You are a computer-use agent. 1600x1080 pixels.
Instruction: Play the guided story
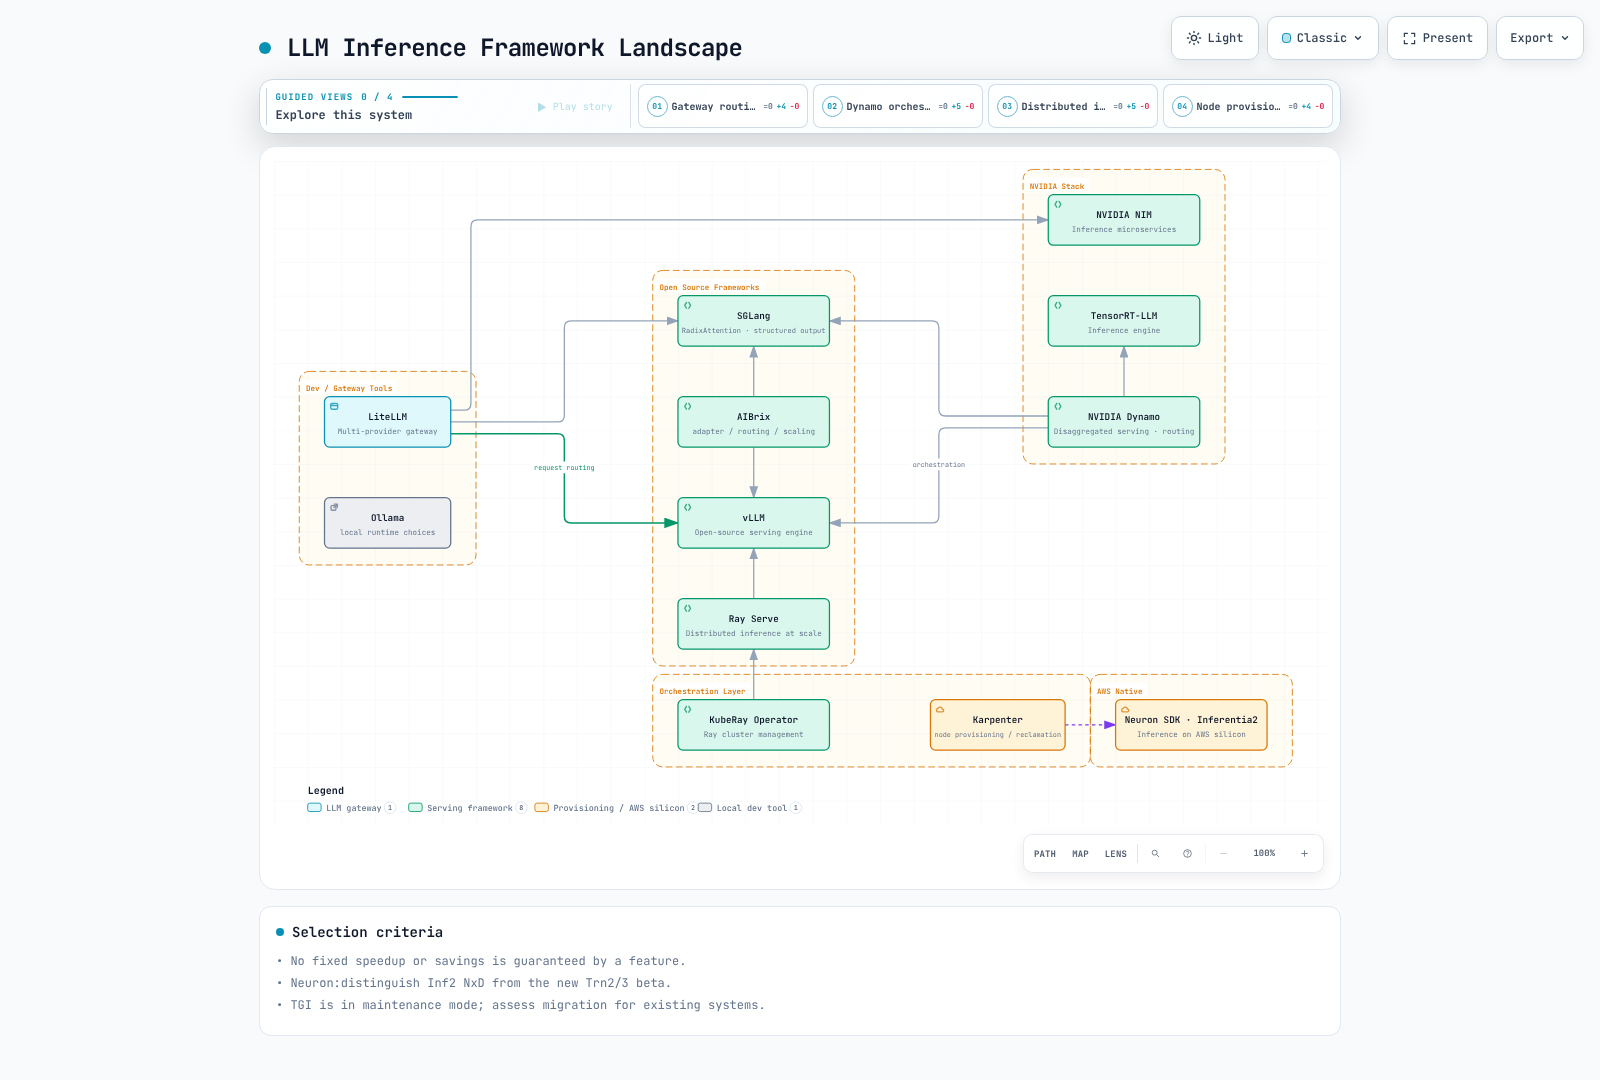point(575,107)
